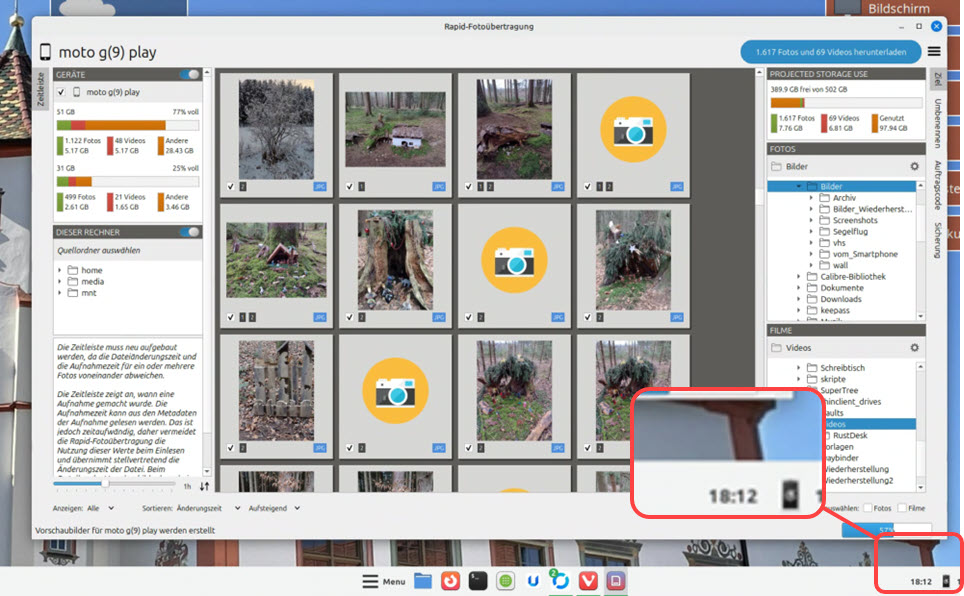Click the phone icon in system tray
Screen dimensions: 964x596
tap(947, 580)
